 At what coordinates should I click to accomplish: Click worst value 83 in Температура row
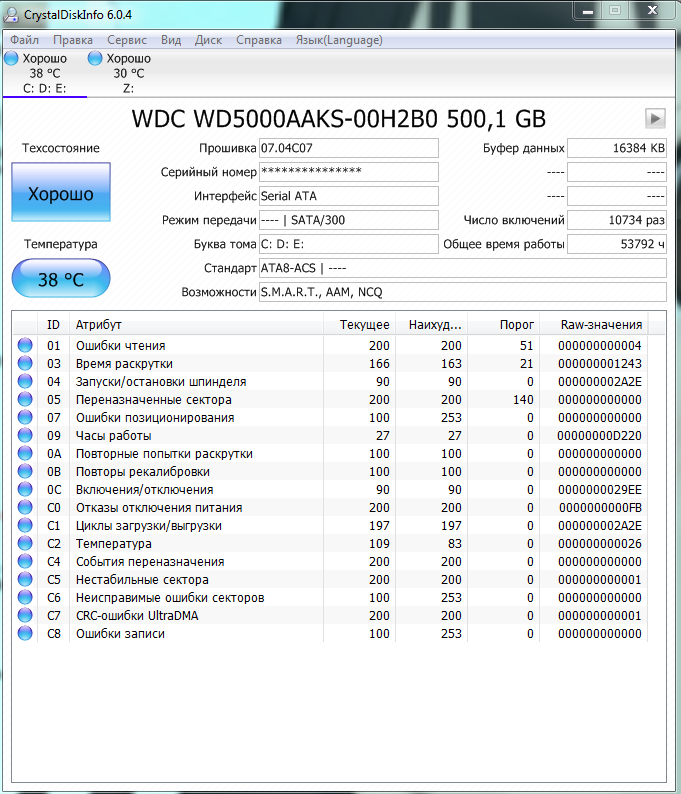[x=455, y=544]
